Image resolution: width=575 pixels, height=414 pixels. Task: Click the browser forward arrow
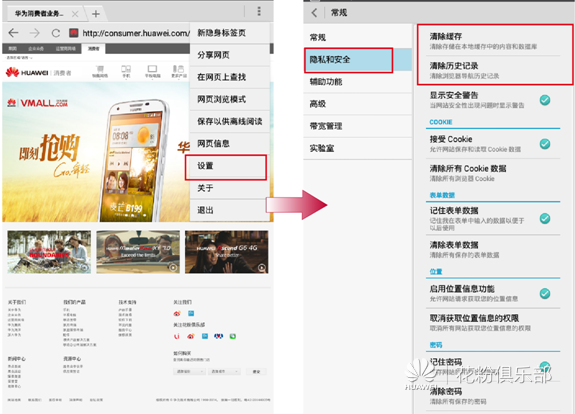34,33
